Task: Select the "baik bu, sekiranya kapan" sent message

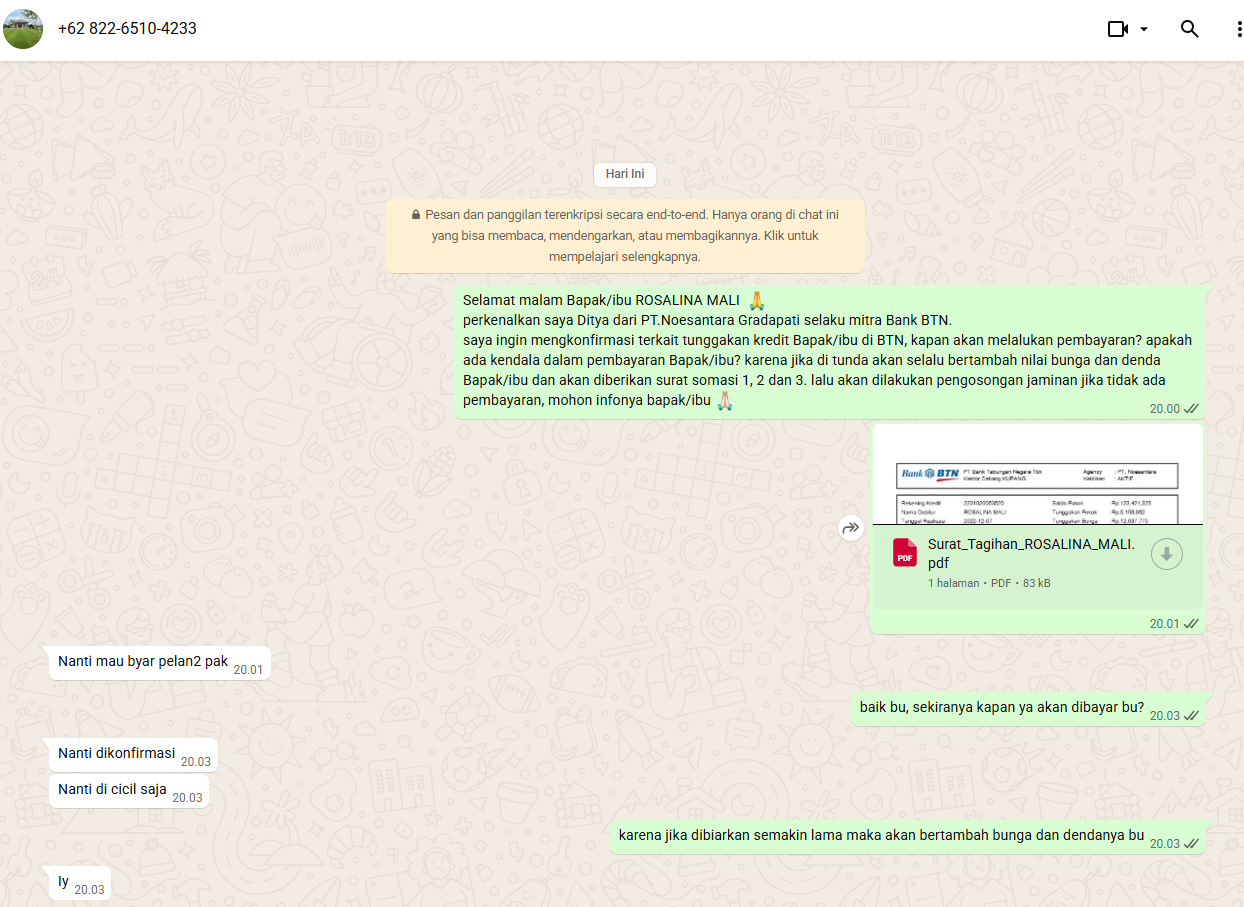Action: click(x=1001, y=708)
